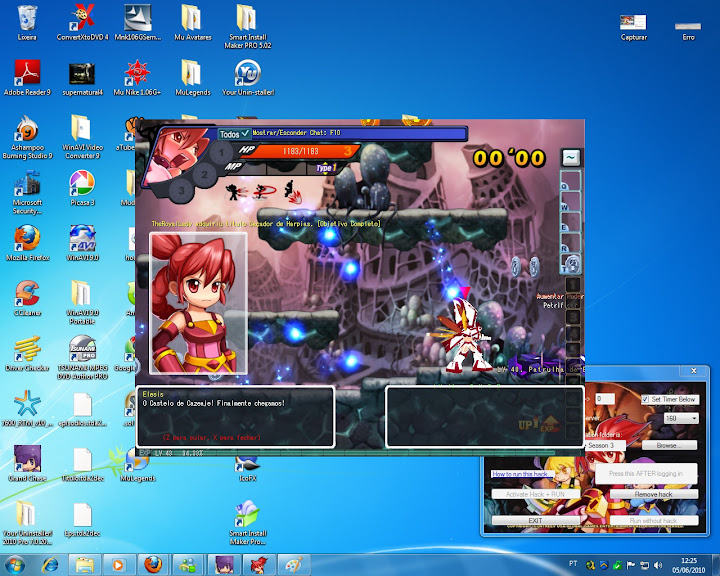The height and width of the screenshot is (576, 720).
Task: Open Smart Install Maker Pro shortcut at bottom
Action: 248,523
